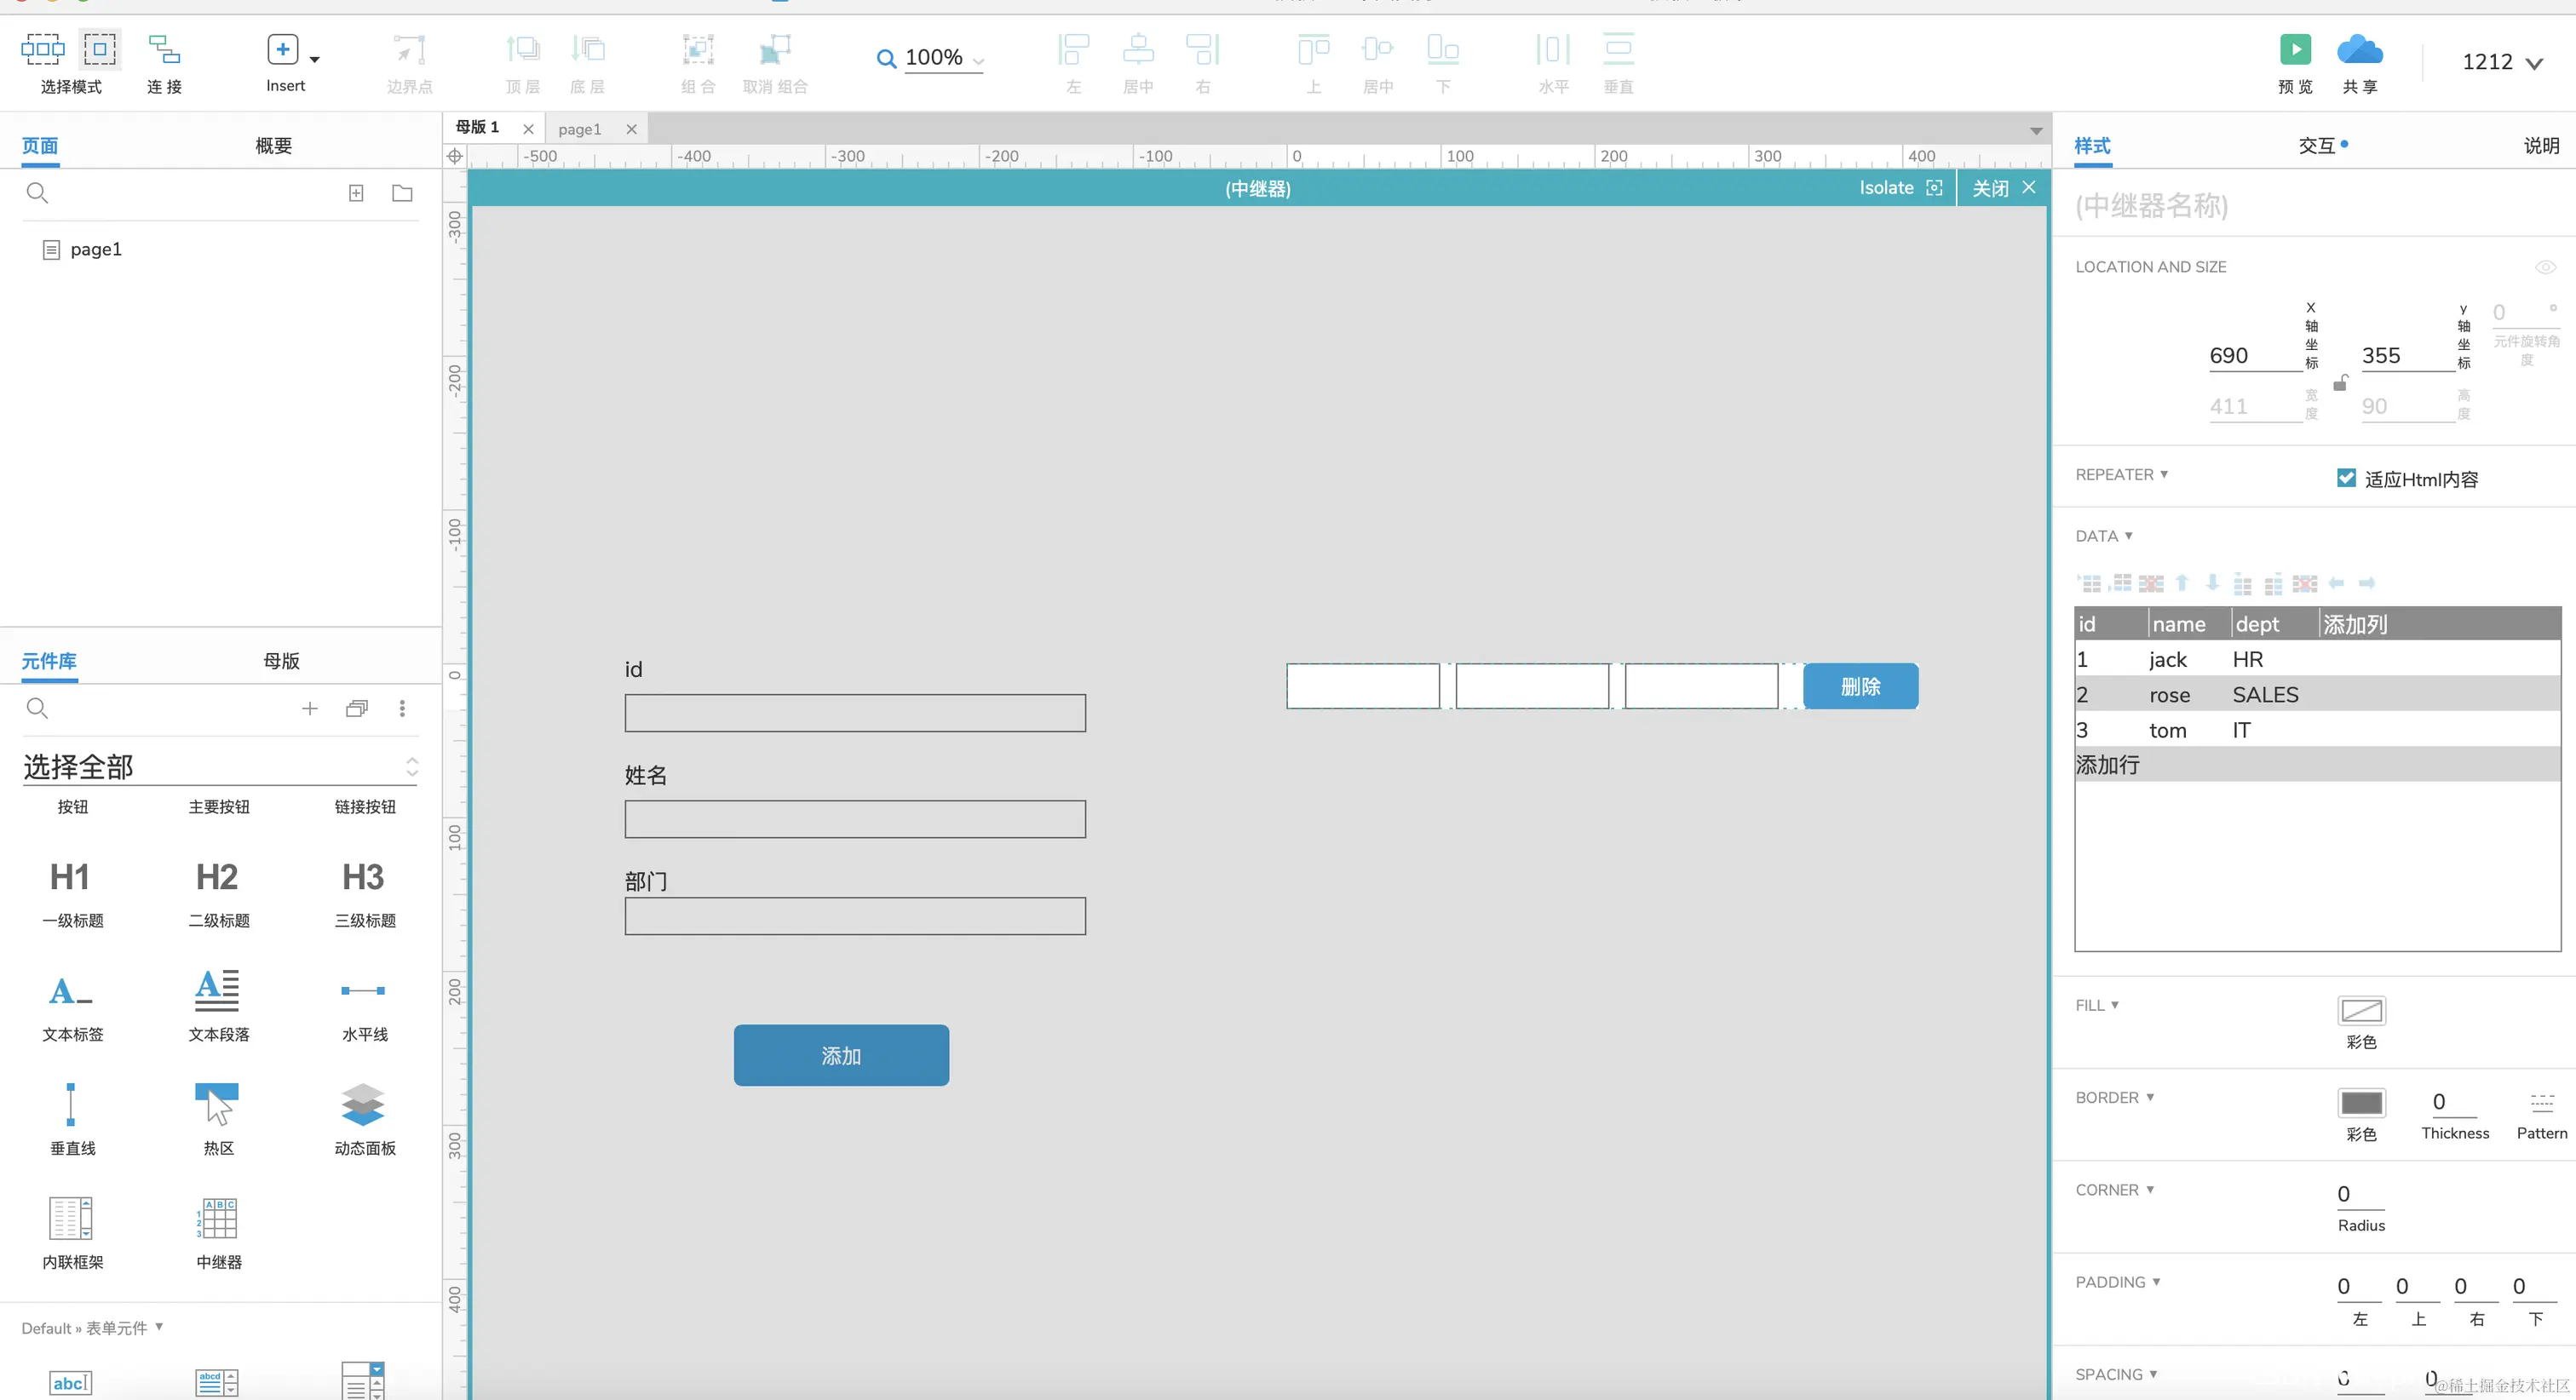Click the Delete button in repeater row
The image size is (2576, 1400).
1860,686
